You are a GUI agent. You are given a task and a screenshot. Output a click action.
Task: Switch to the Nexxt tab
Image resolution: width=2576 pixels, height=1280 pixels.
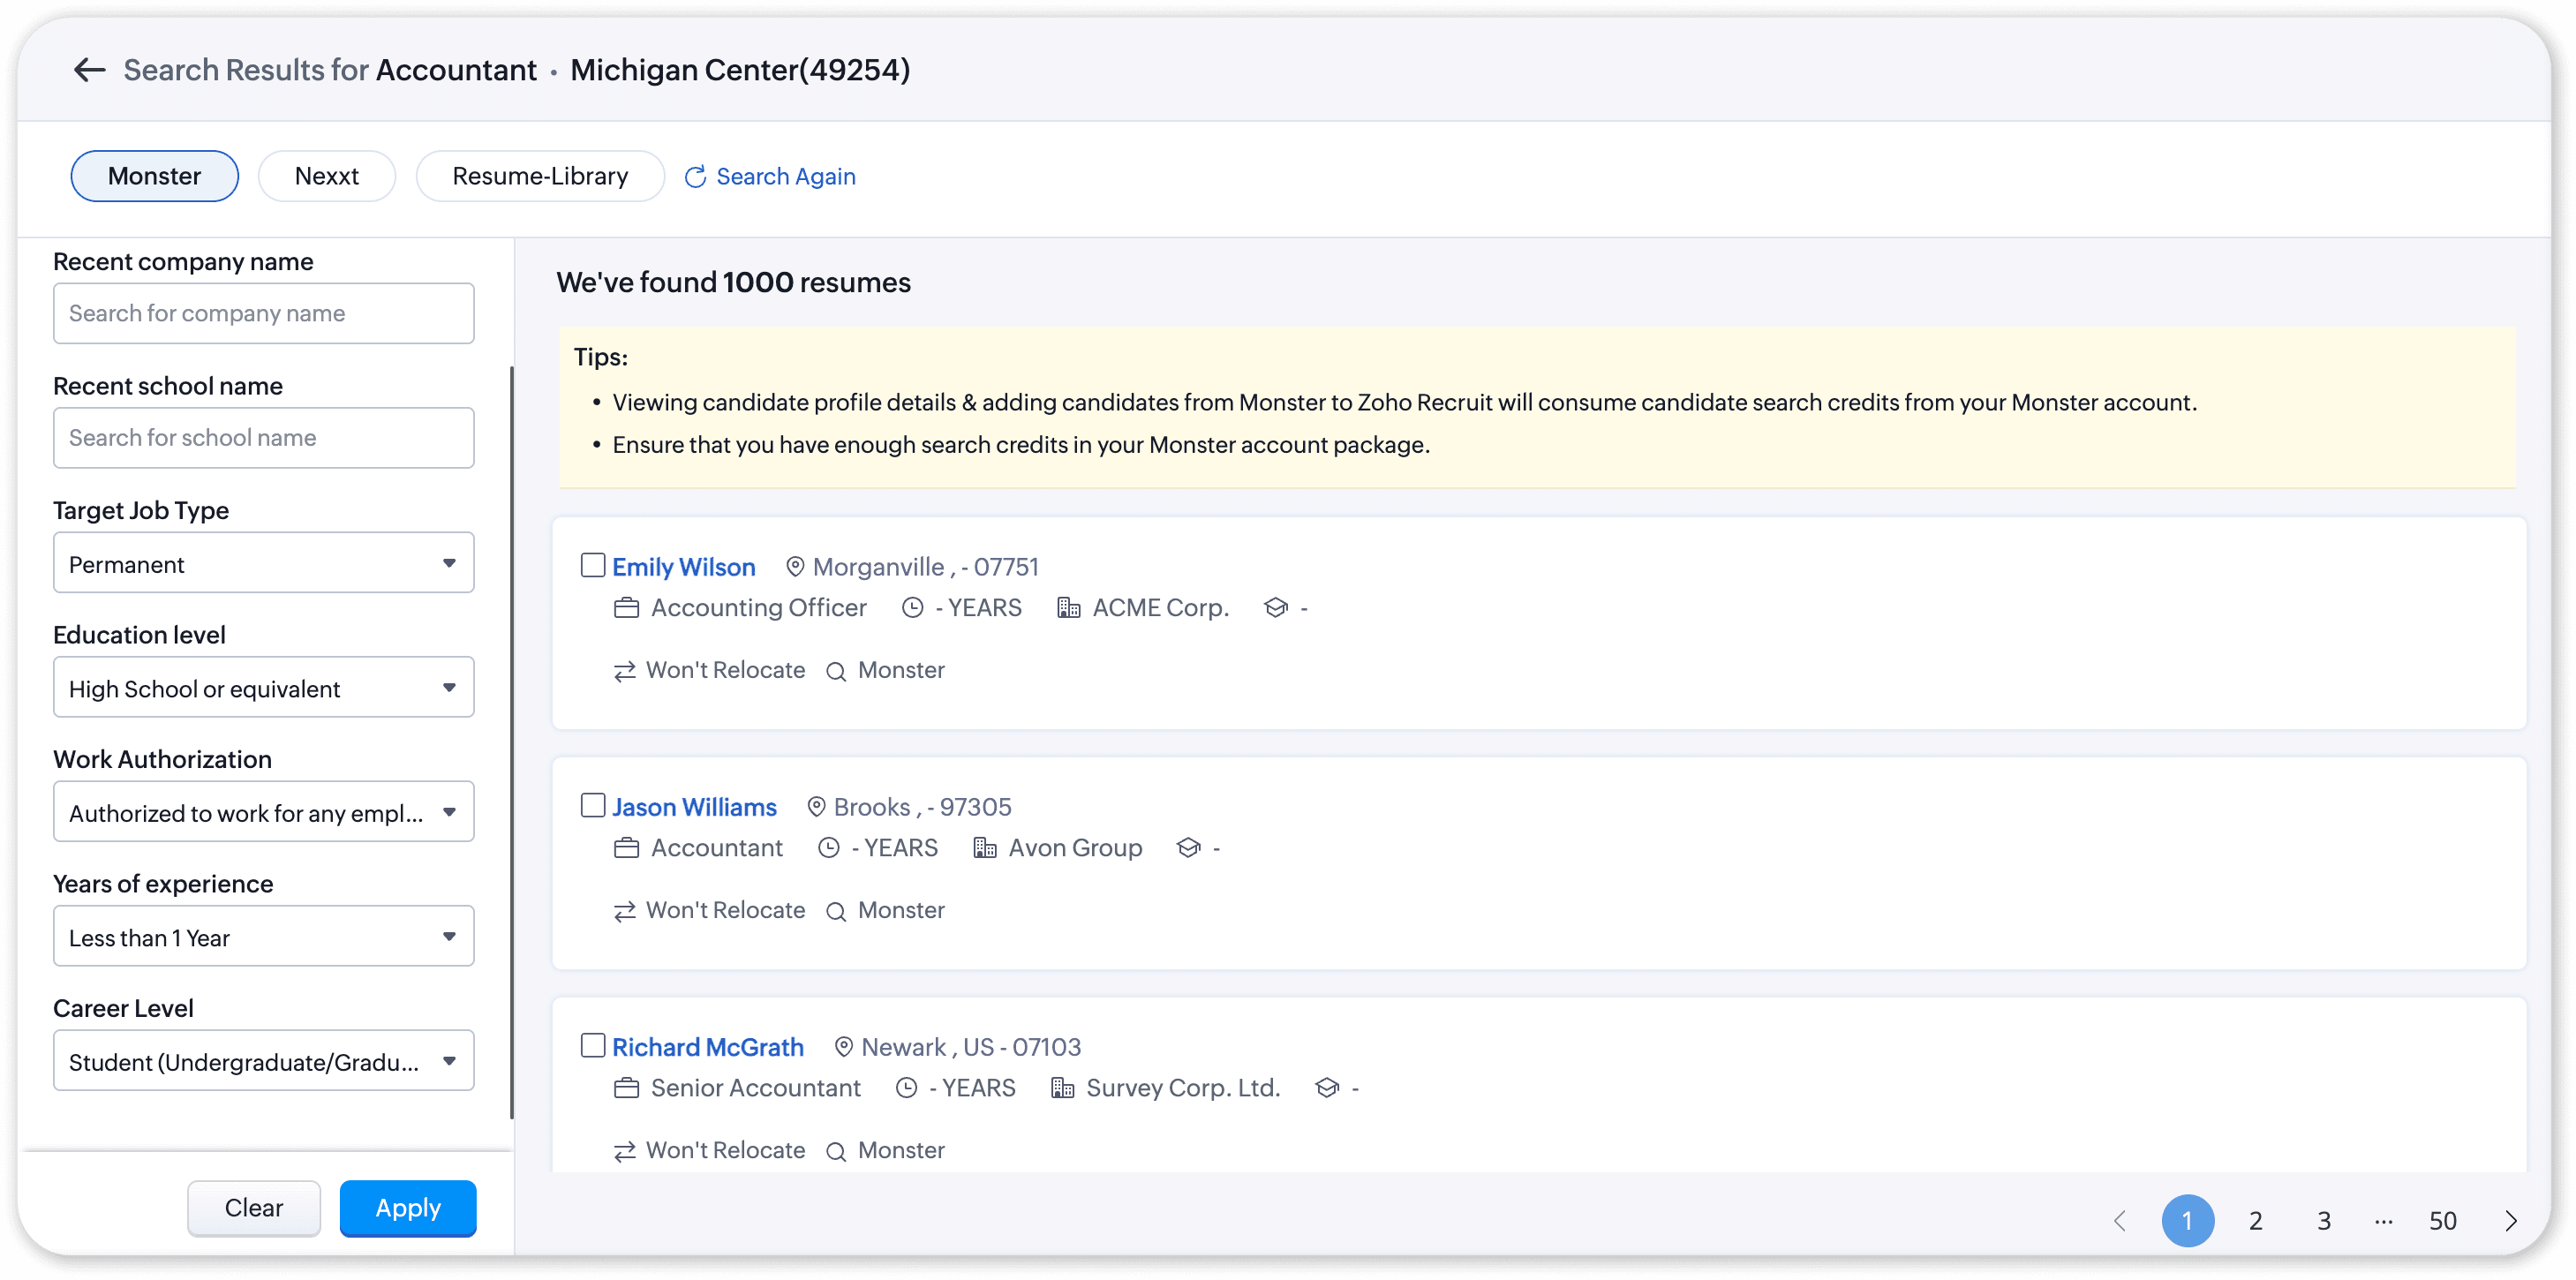[x=327, y=176]
